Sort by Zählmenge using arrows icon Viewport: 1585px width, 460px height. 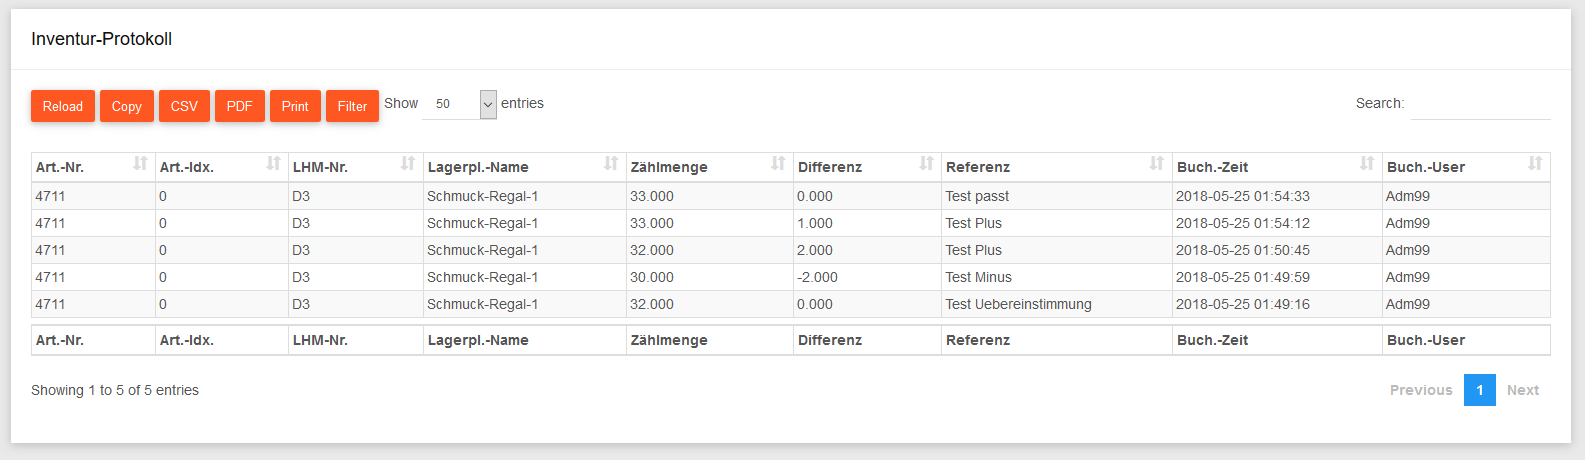pyautogui.click(x=778, y=164)
